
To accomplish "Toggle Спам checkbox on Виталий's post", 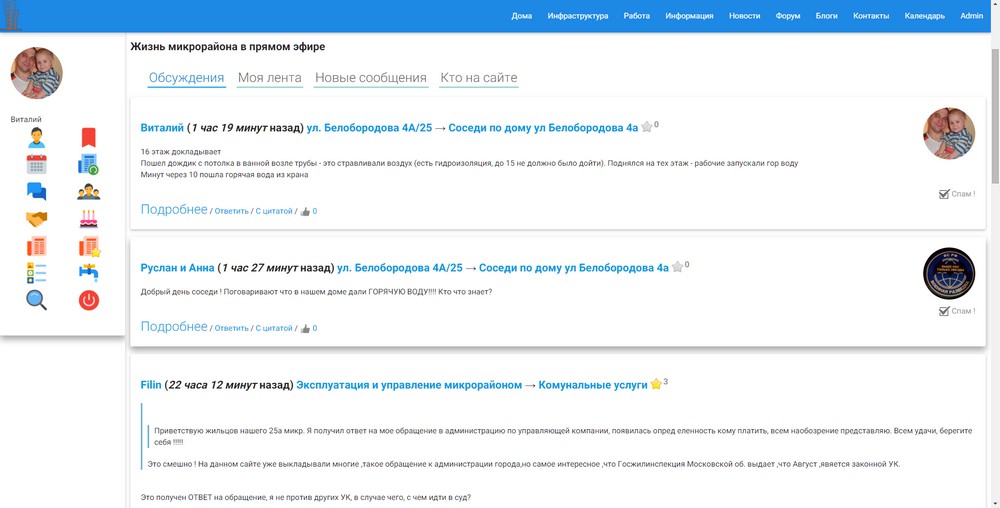I will pyautogui.click(x=945, y=194).
